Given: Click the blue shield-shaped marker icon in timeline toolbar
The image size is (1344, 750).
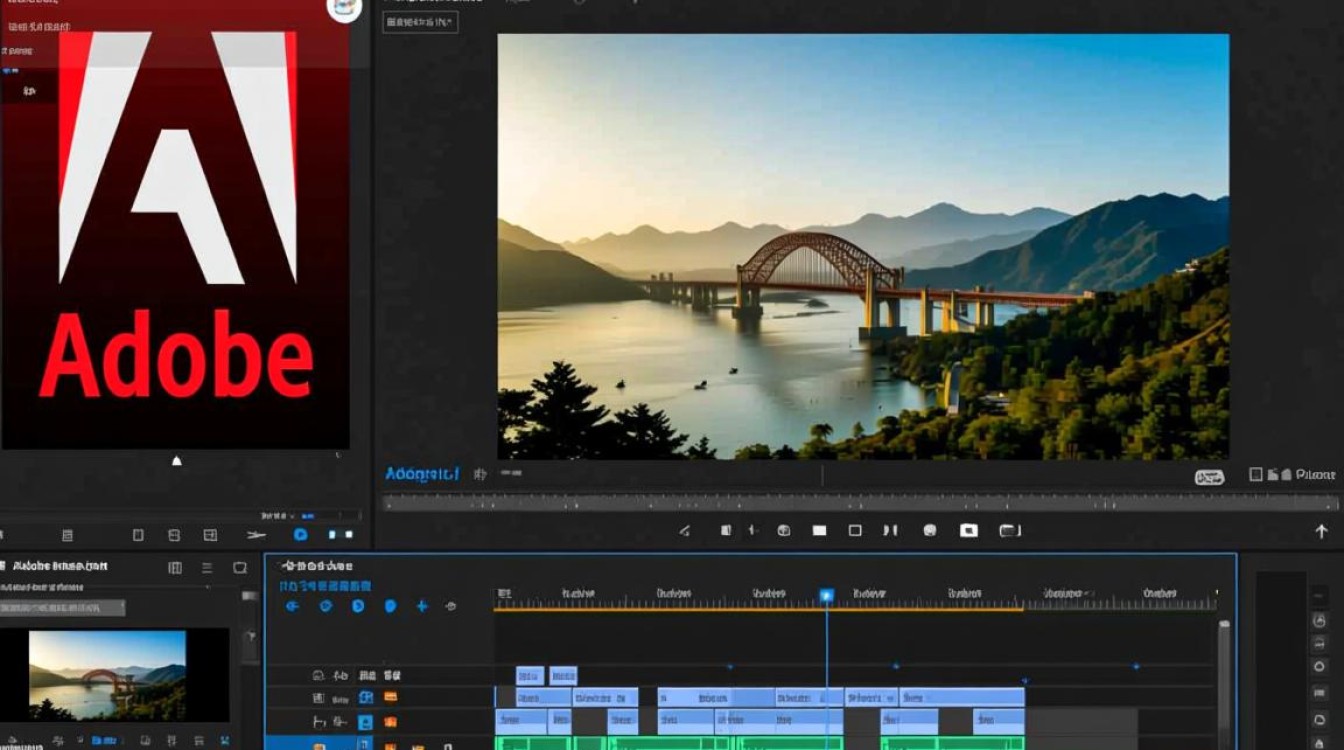Looking at the screenshot, I should (390, 606).
